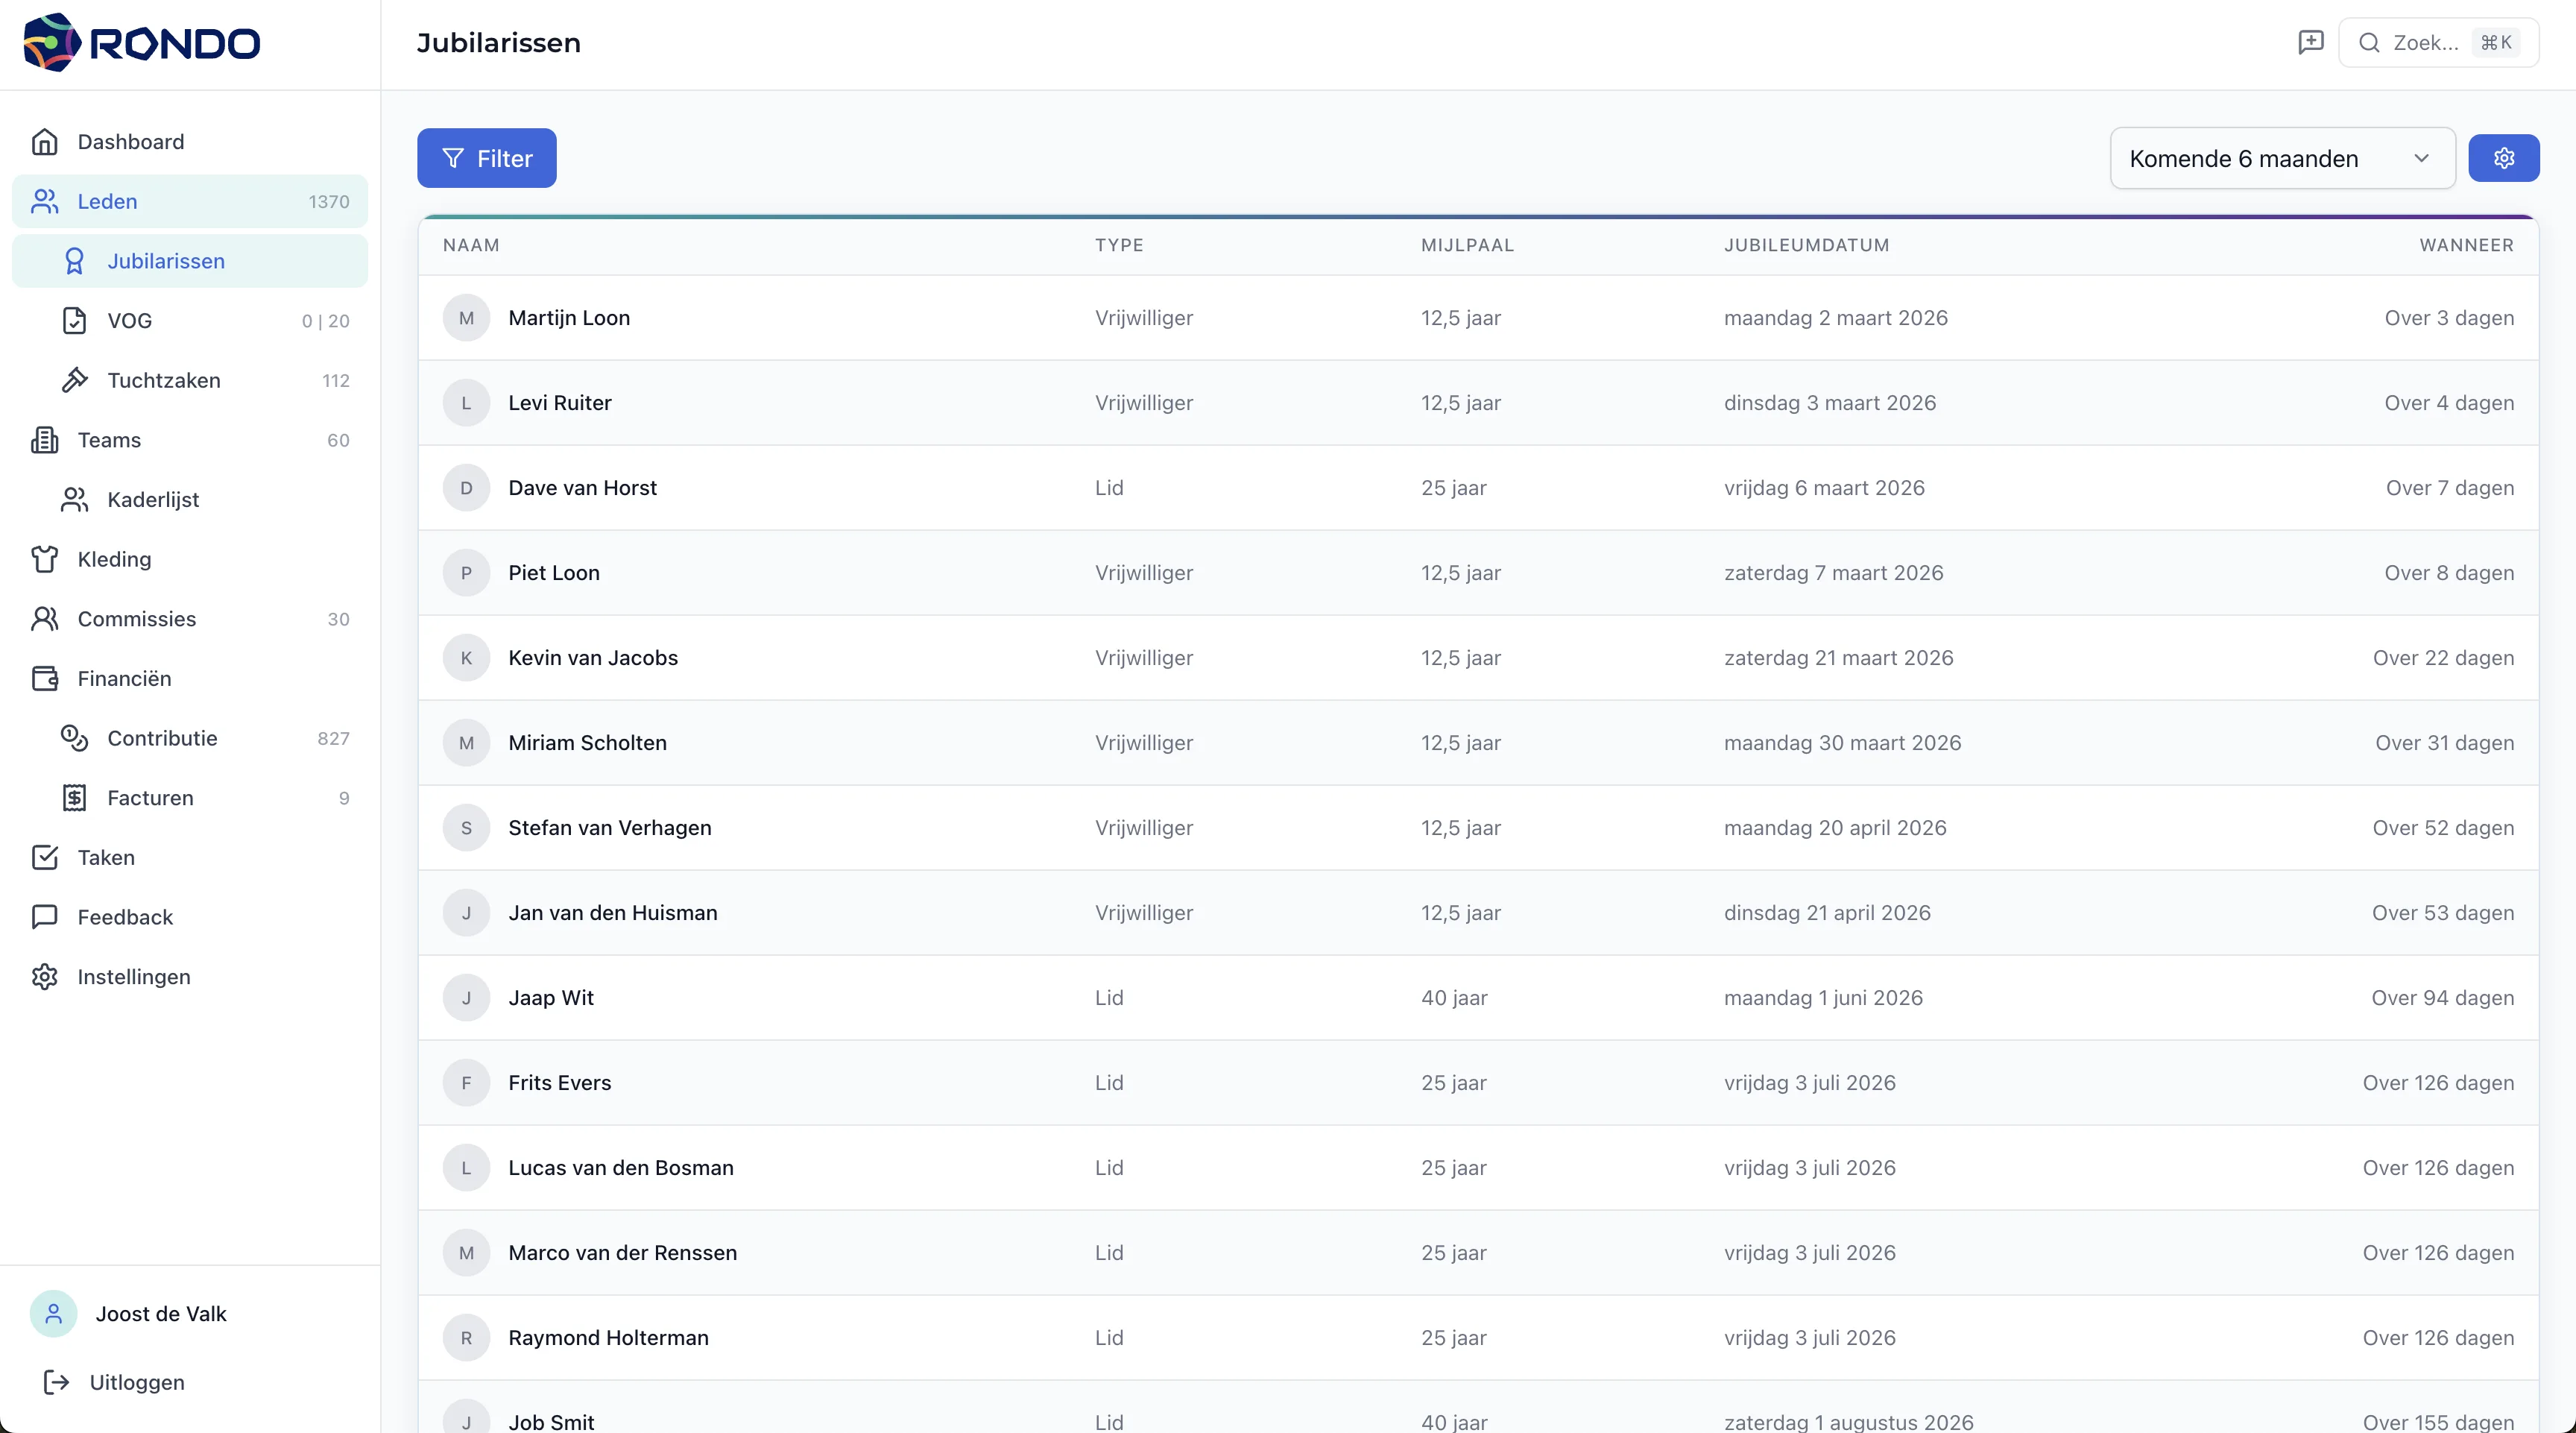Open the Joost de Valk profile

click(x=161, y=1314)
